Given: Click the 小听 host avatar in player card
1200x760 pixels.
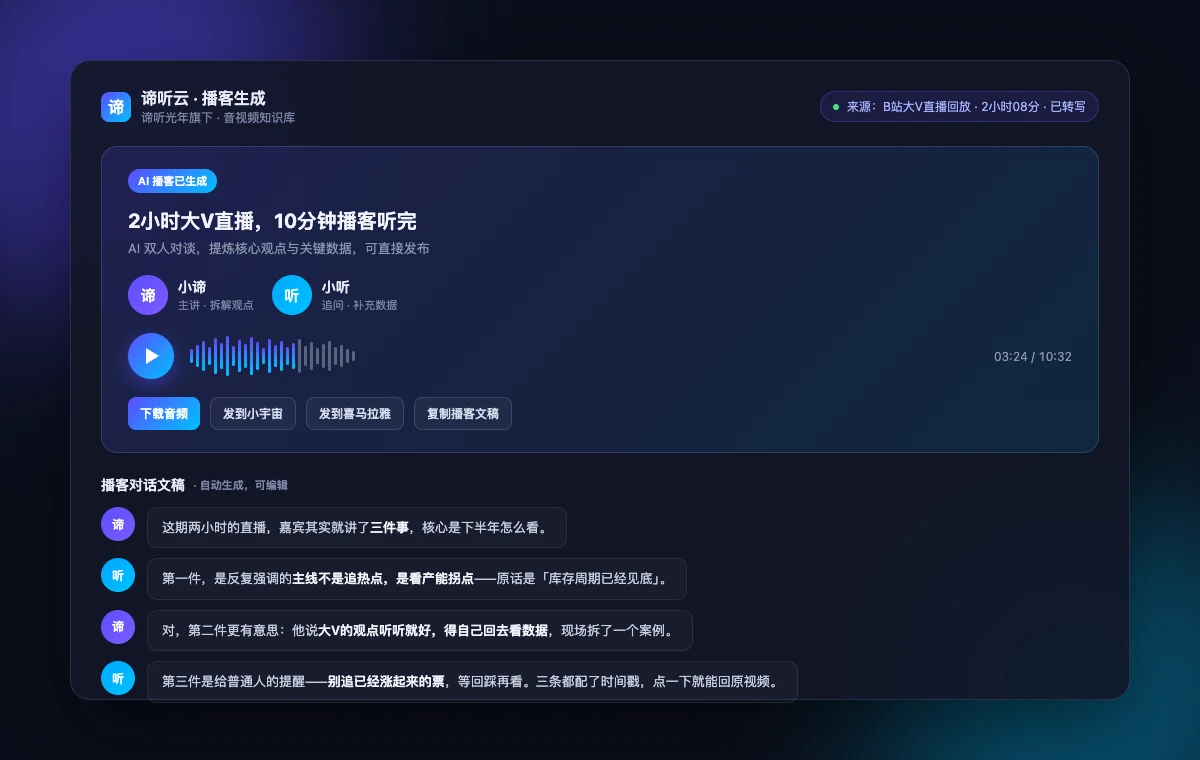Looking at the screenshot, I should 292,295.
